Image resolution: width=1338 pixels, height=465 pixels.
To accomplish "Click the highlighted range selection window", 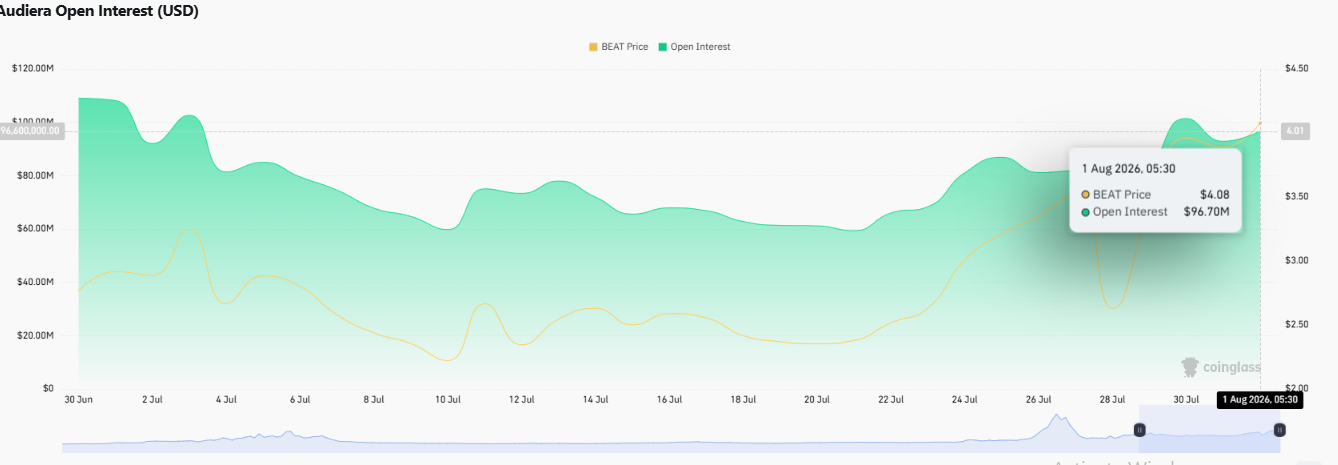I will point(1209,429).
